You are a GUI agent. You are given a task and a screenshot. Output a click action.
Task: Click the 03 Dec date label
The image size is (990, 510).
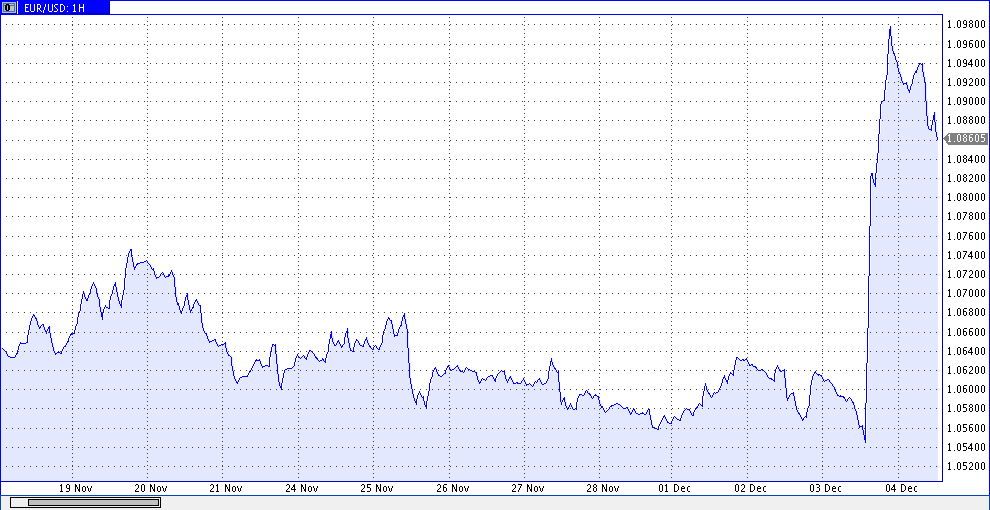[x=825, y=488]
